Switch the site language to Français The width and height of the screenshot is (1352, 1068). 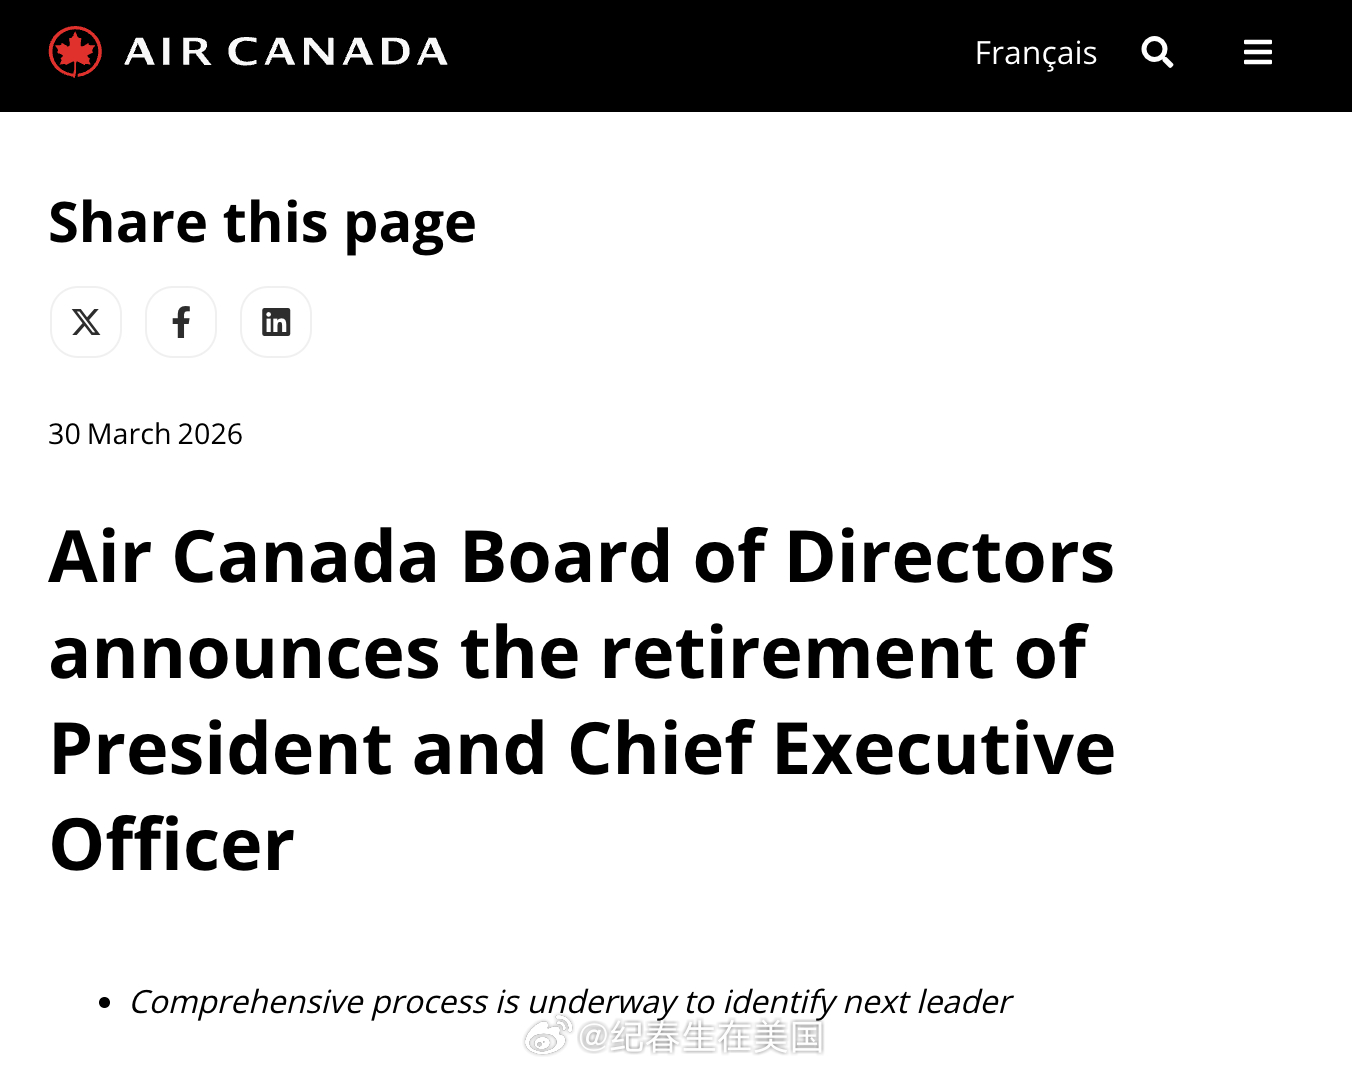(1035, 52)
